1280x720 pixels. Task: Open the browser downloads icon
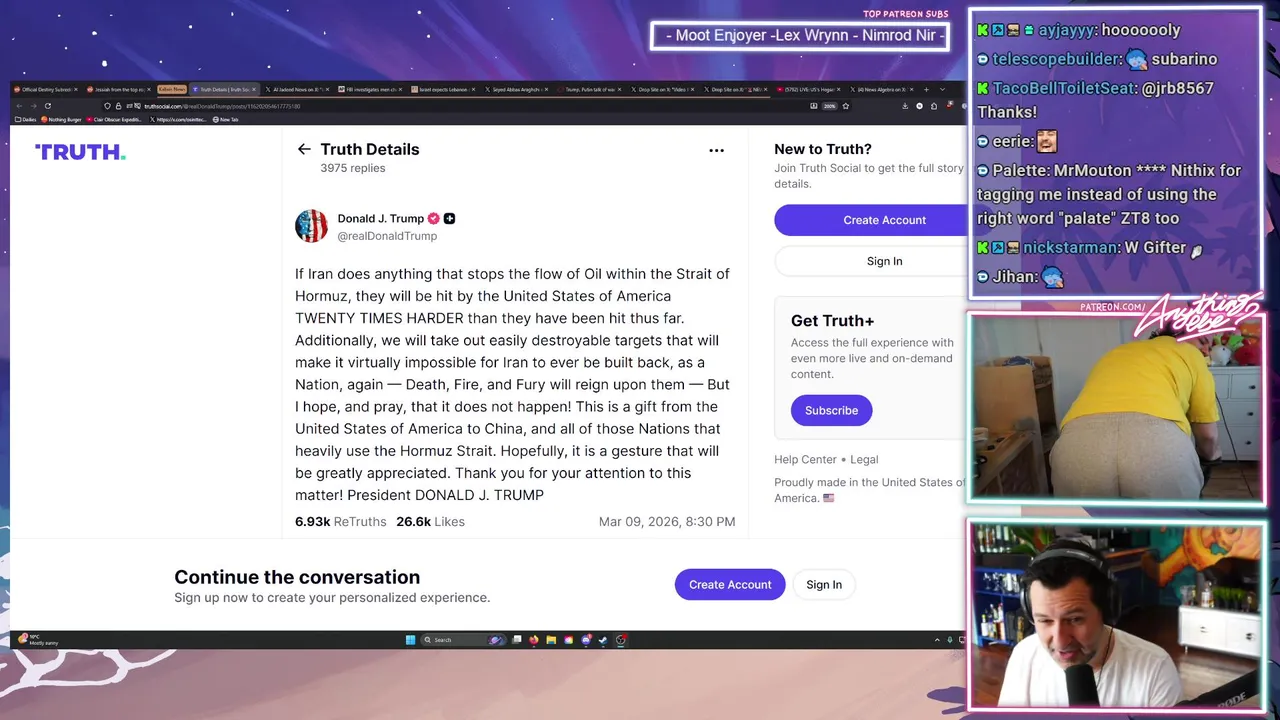[x=905, y=105]
